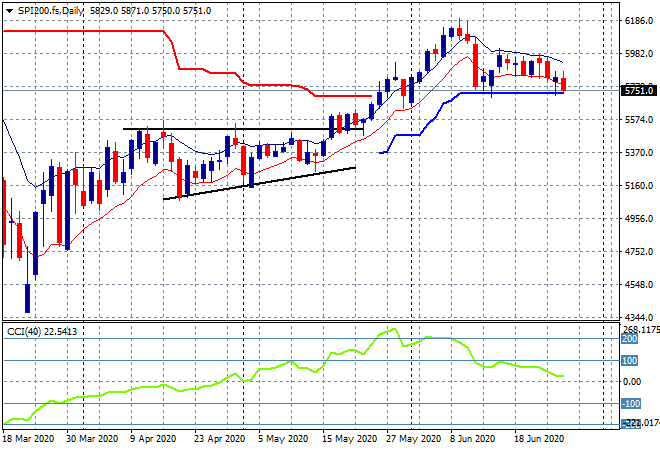The image size is (660, 450).
Task: Click the 6186.0 price axis label
Action: (x=639, y=21)
